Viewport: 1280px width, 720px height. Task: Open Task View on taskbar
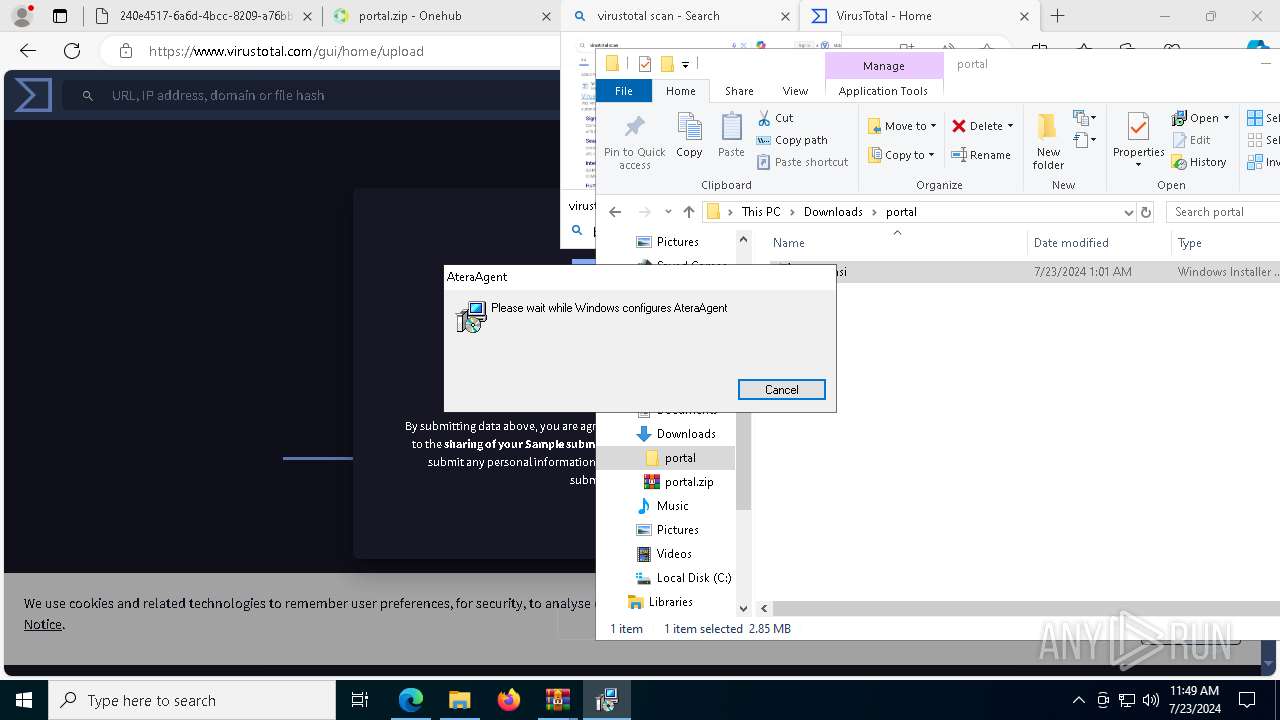(360, 700)
